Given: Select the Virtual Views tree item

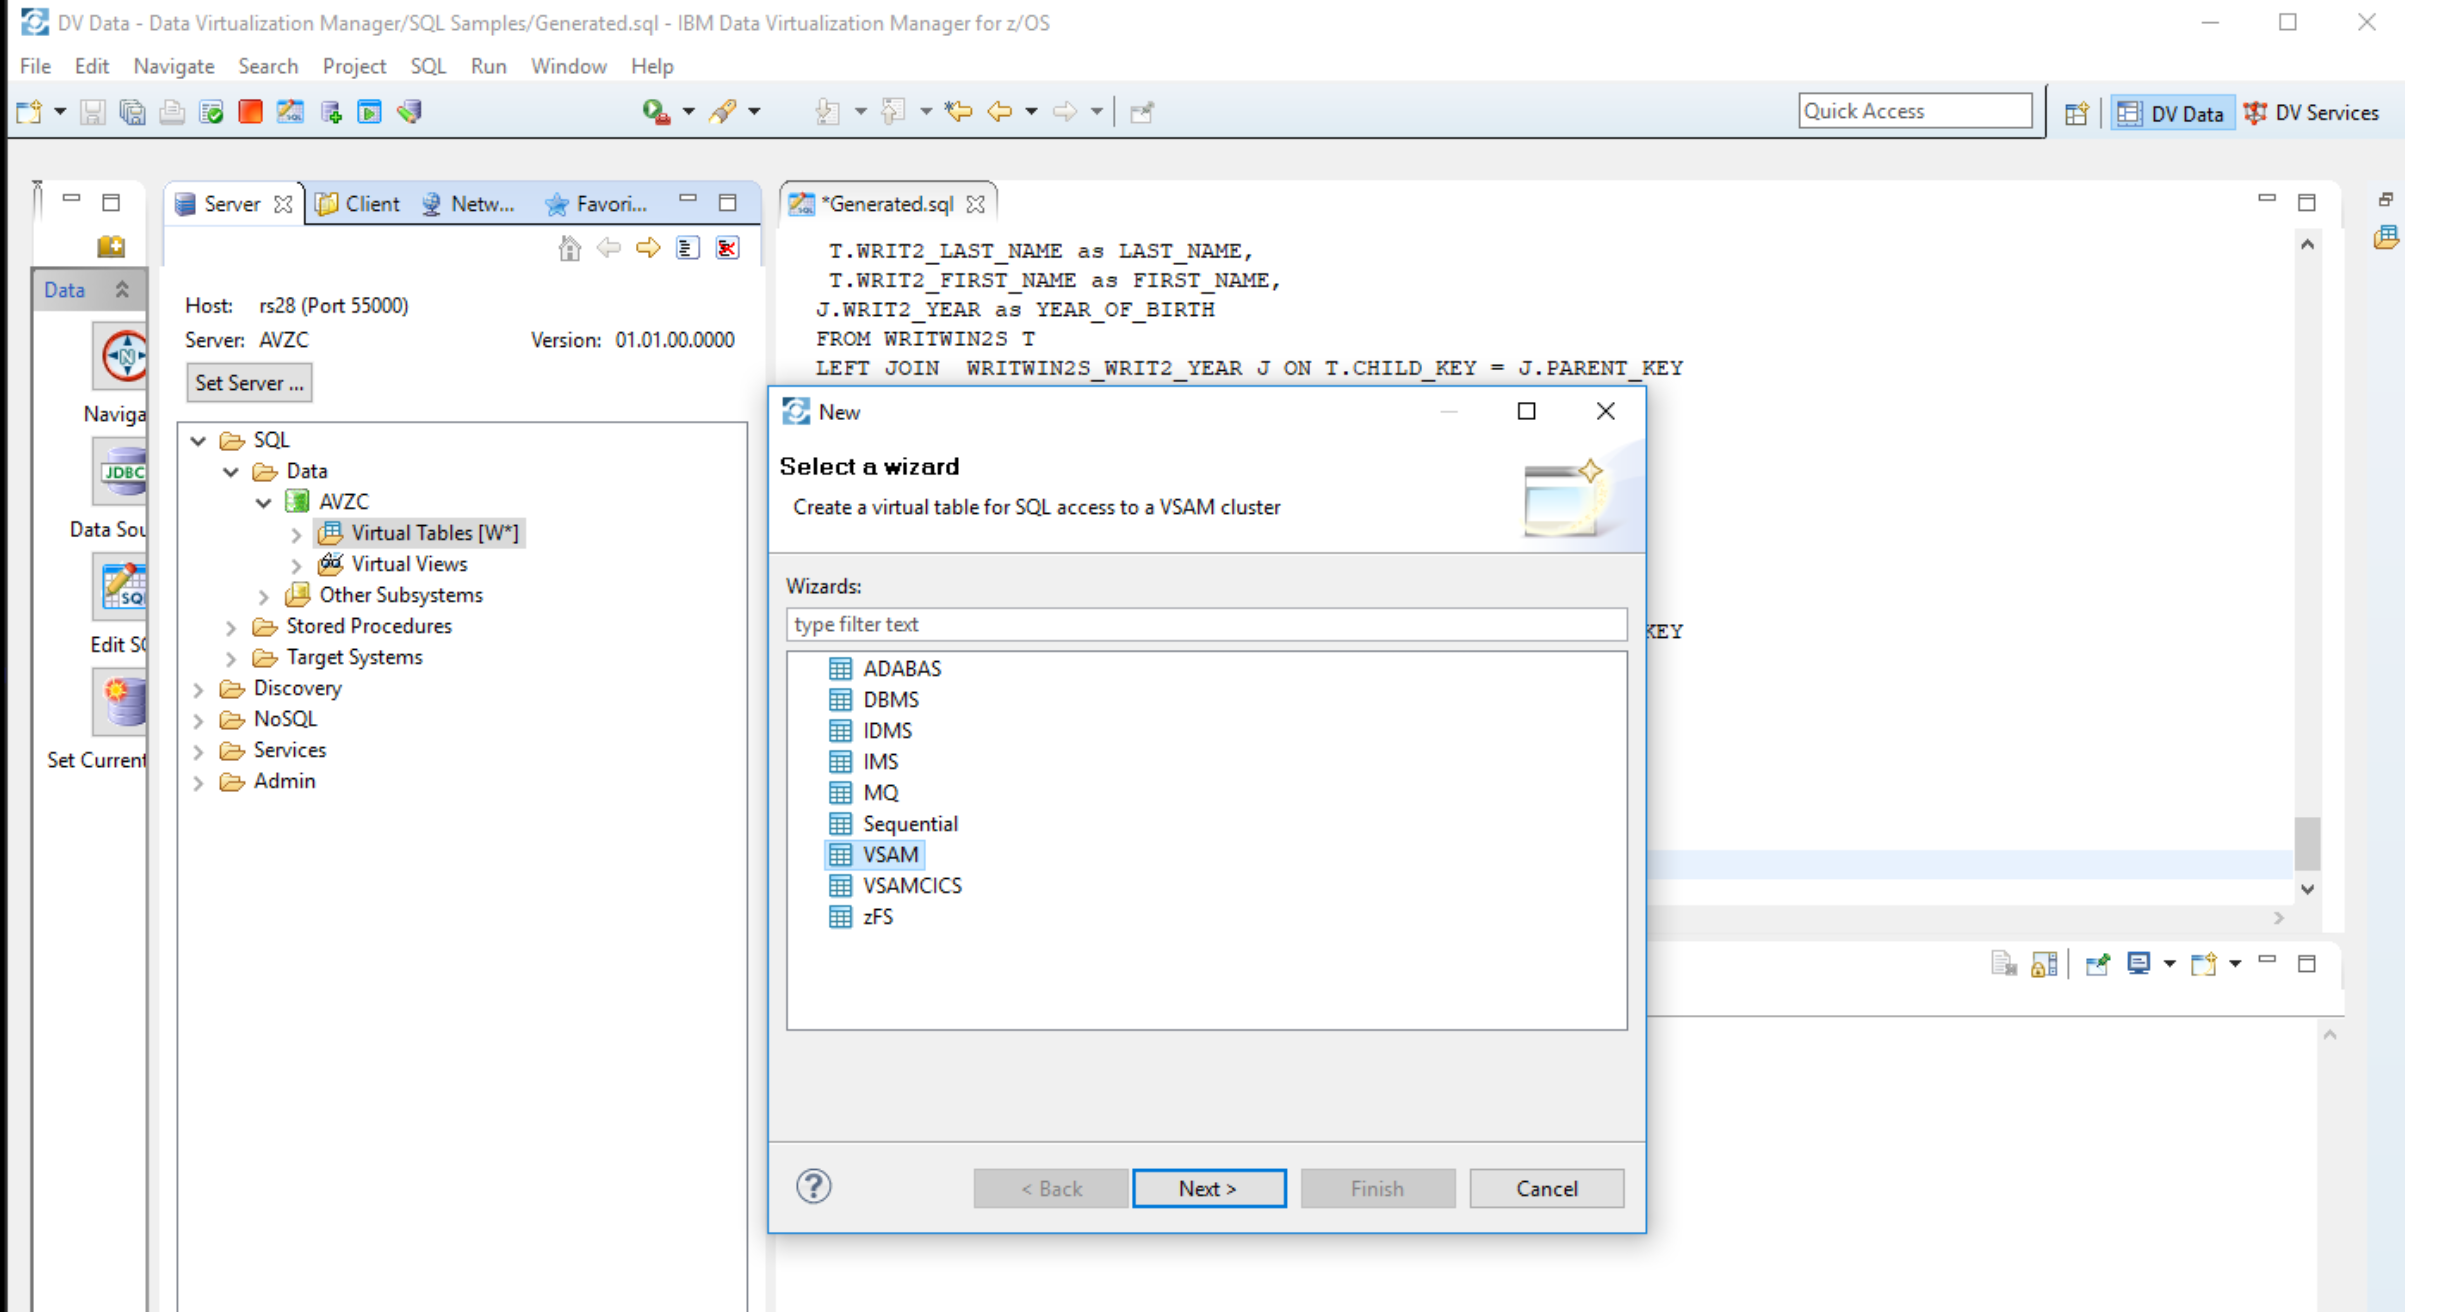Looking at the screenshot, I should (x=393, y=564).
